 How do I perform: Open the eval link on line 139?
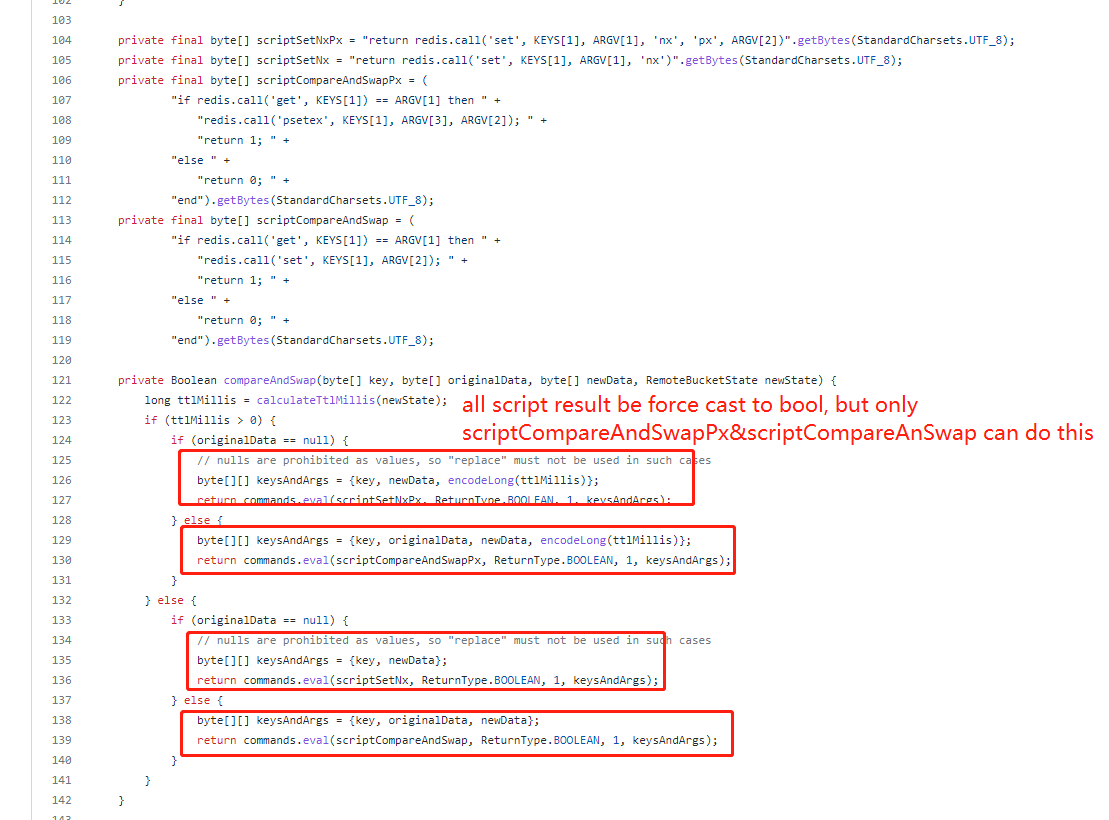click(316, 740)
